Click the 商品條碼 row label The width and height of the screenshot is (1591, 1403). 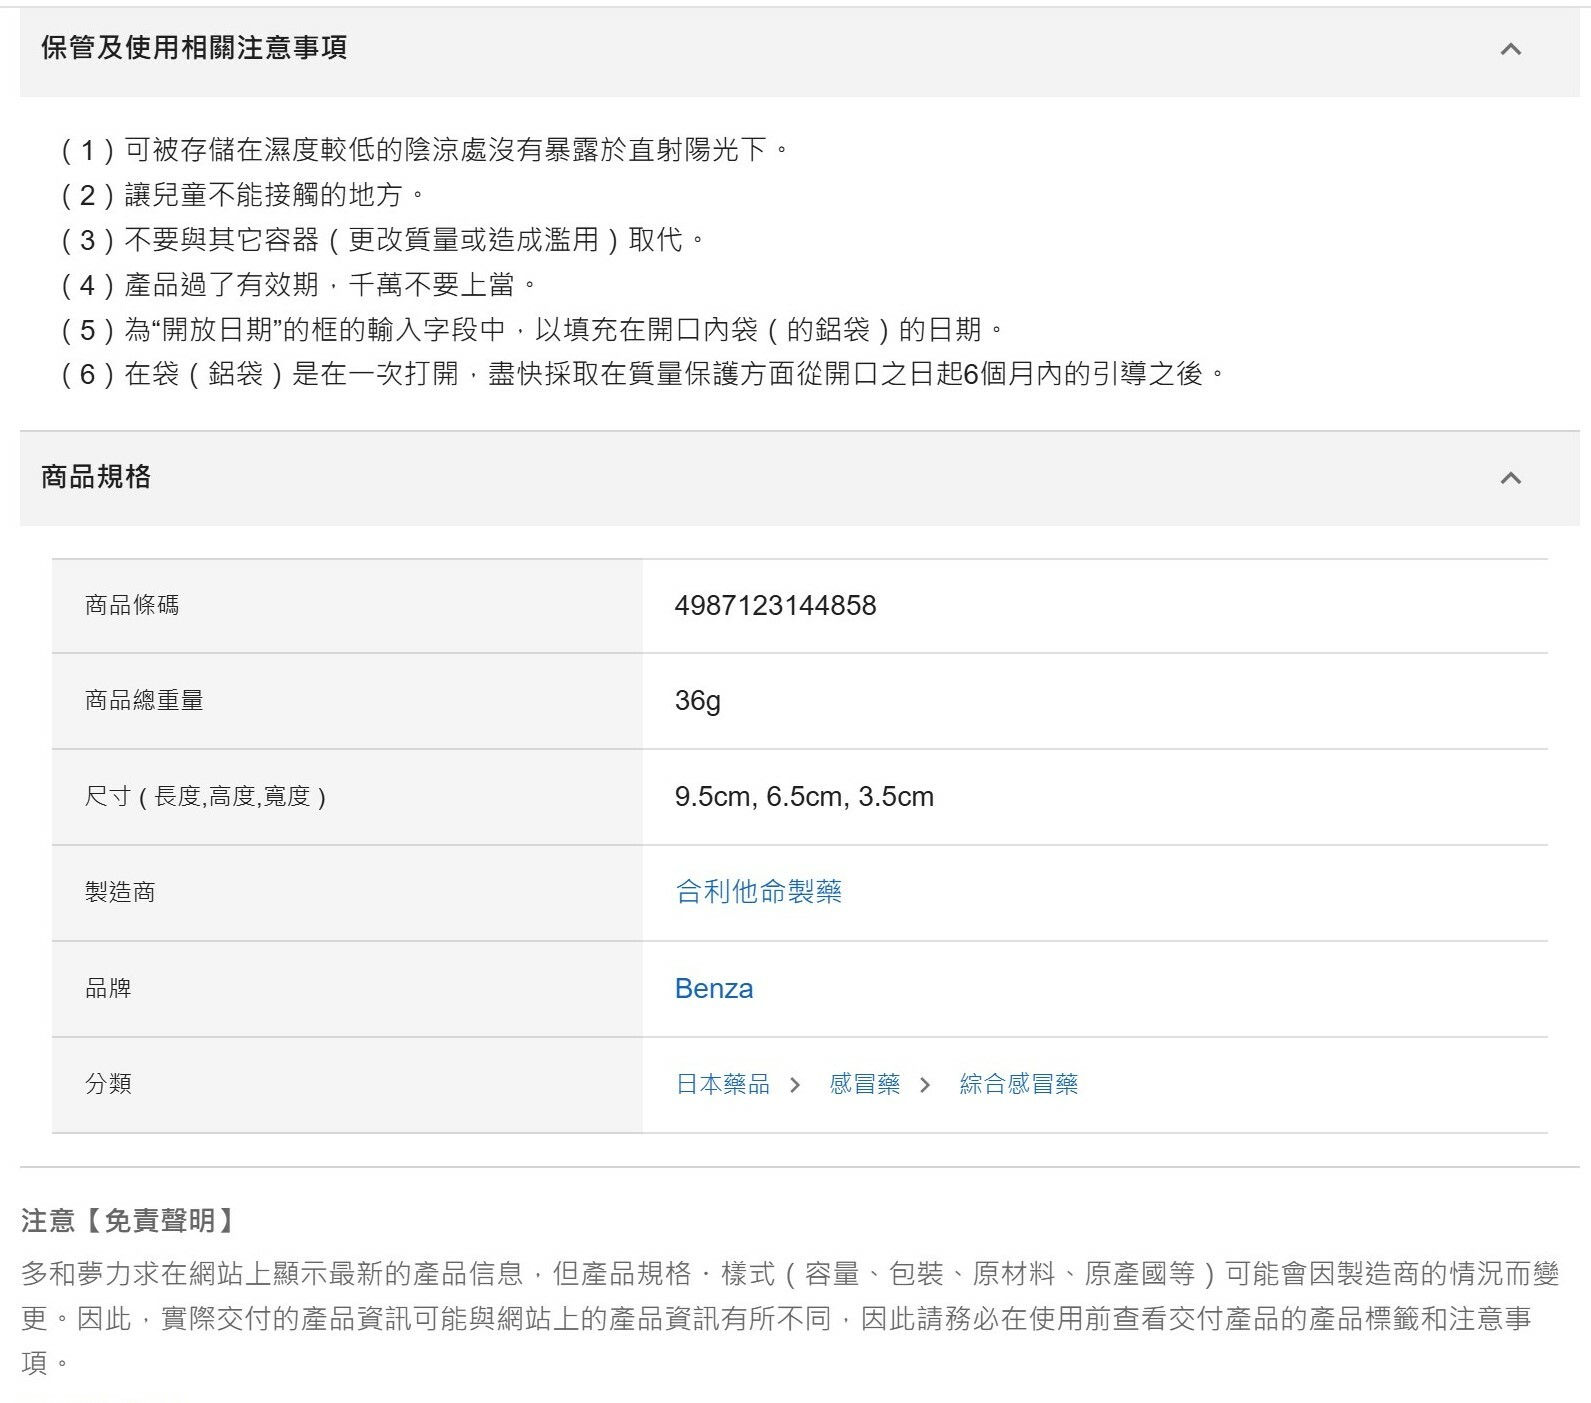coord(132,605)
